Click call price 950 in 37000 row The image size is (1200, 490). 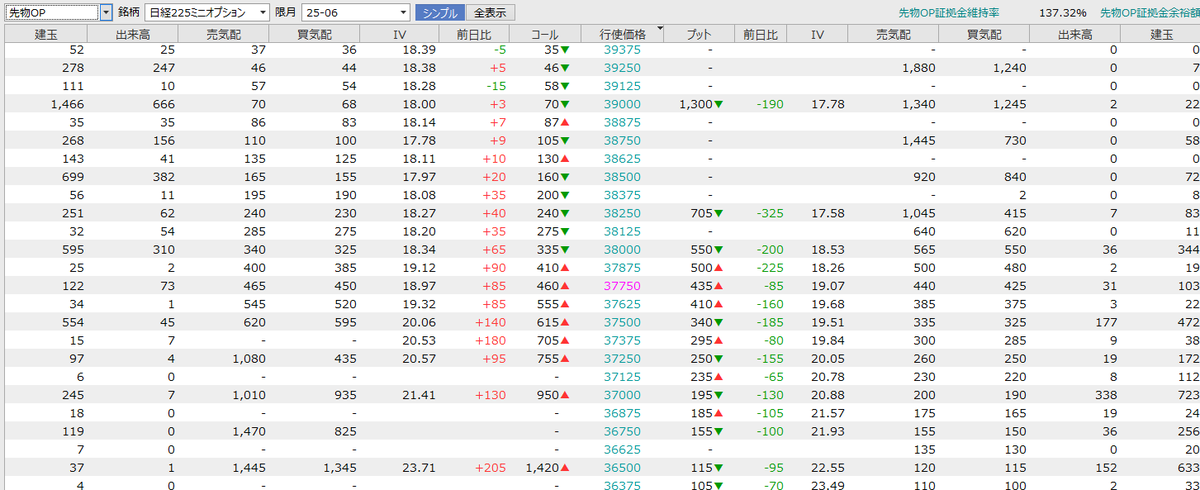pyautogui.click(x=547, y=394)
